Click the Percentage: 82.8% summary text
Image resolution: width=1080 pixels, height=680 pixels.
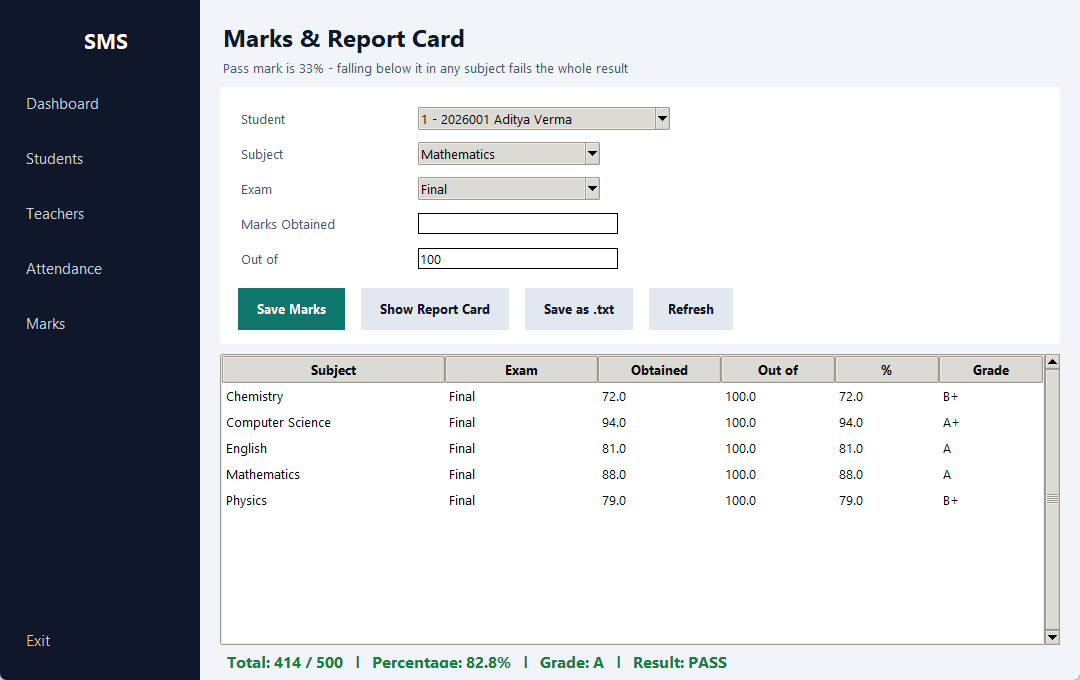[x=442, y=663]
